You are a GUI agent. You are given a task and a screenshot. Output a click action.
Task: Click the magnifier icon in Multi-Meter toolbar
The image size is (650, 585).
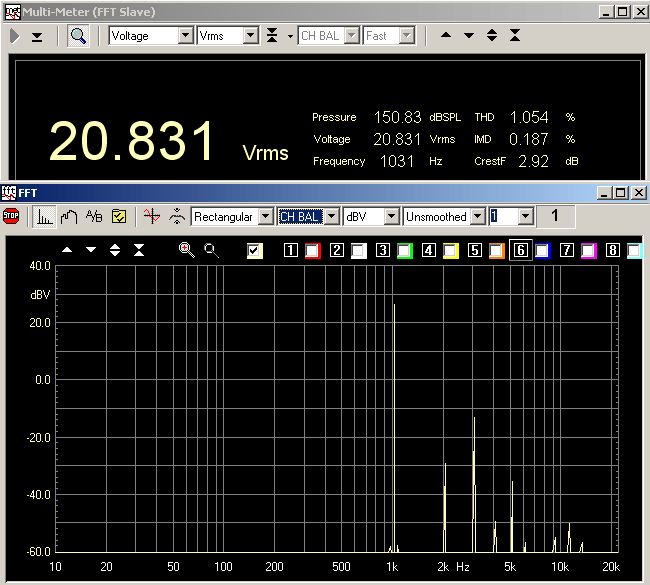pyautogui.click(x=78, y=36)
